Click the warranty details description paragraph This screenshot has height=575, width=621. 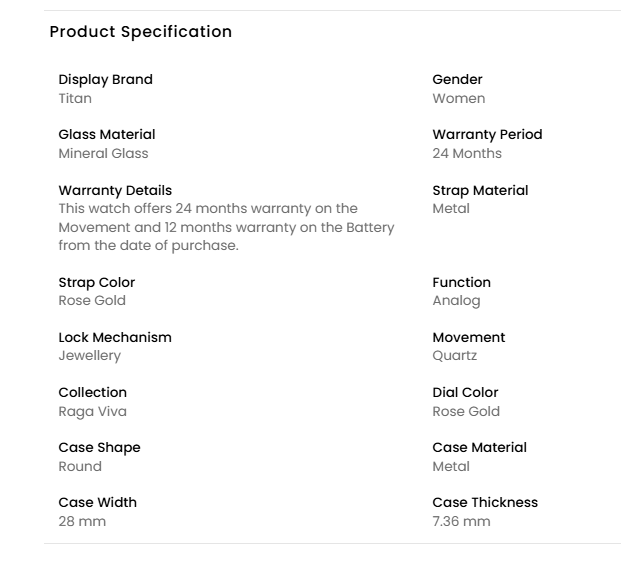click(x=226, y=228)
